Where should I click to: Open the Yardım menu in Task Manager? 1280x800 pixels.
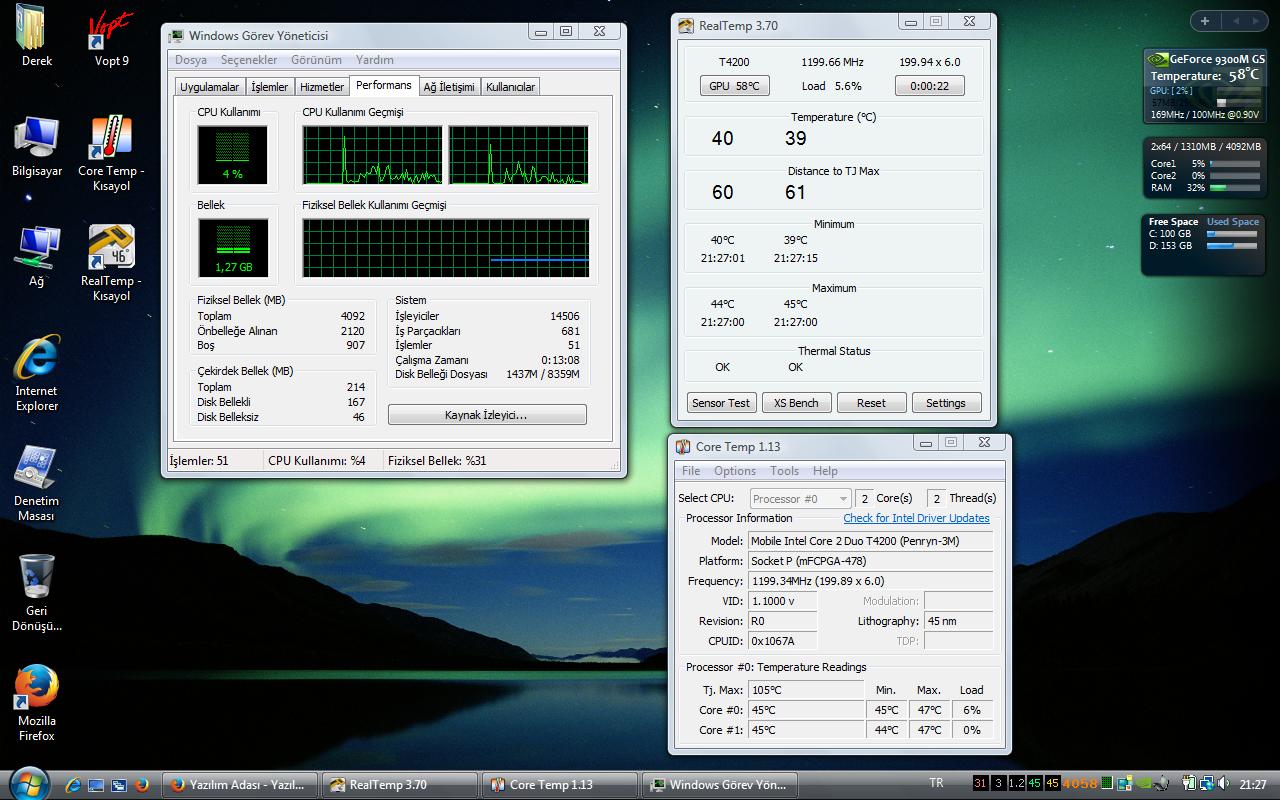[375, 60]
